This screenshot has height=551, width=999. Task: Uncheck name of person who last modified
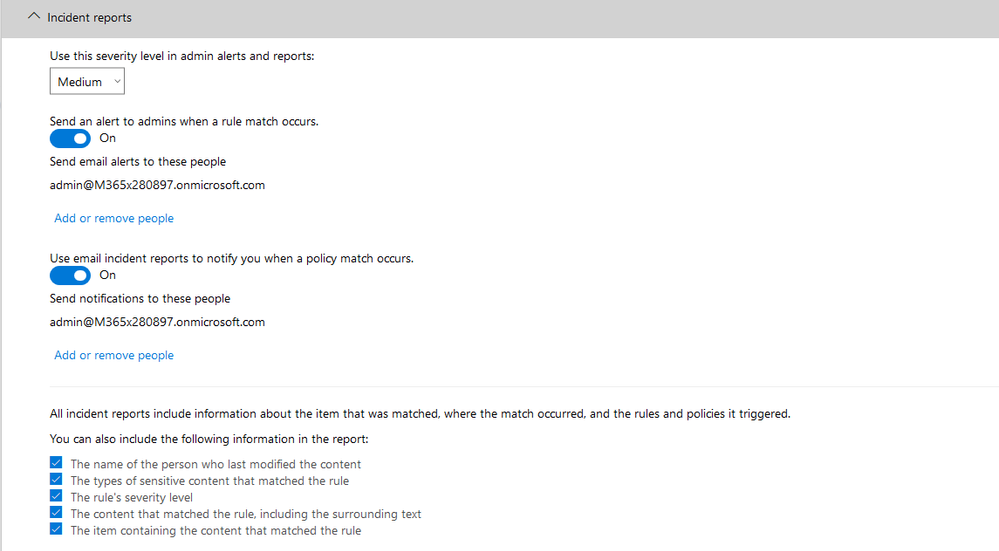point(56,462)
